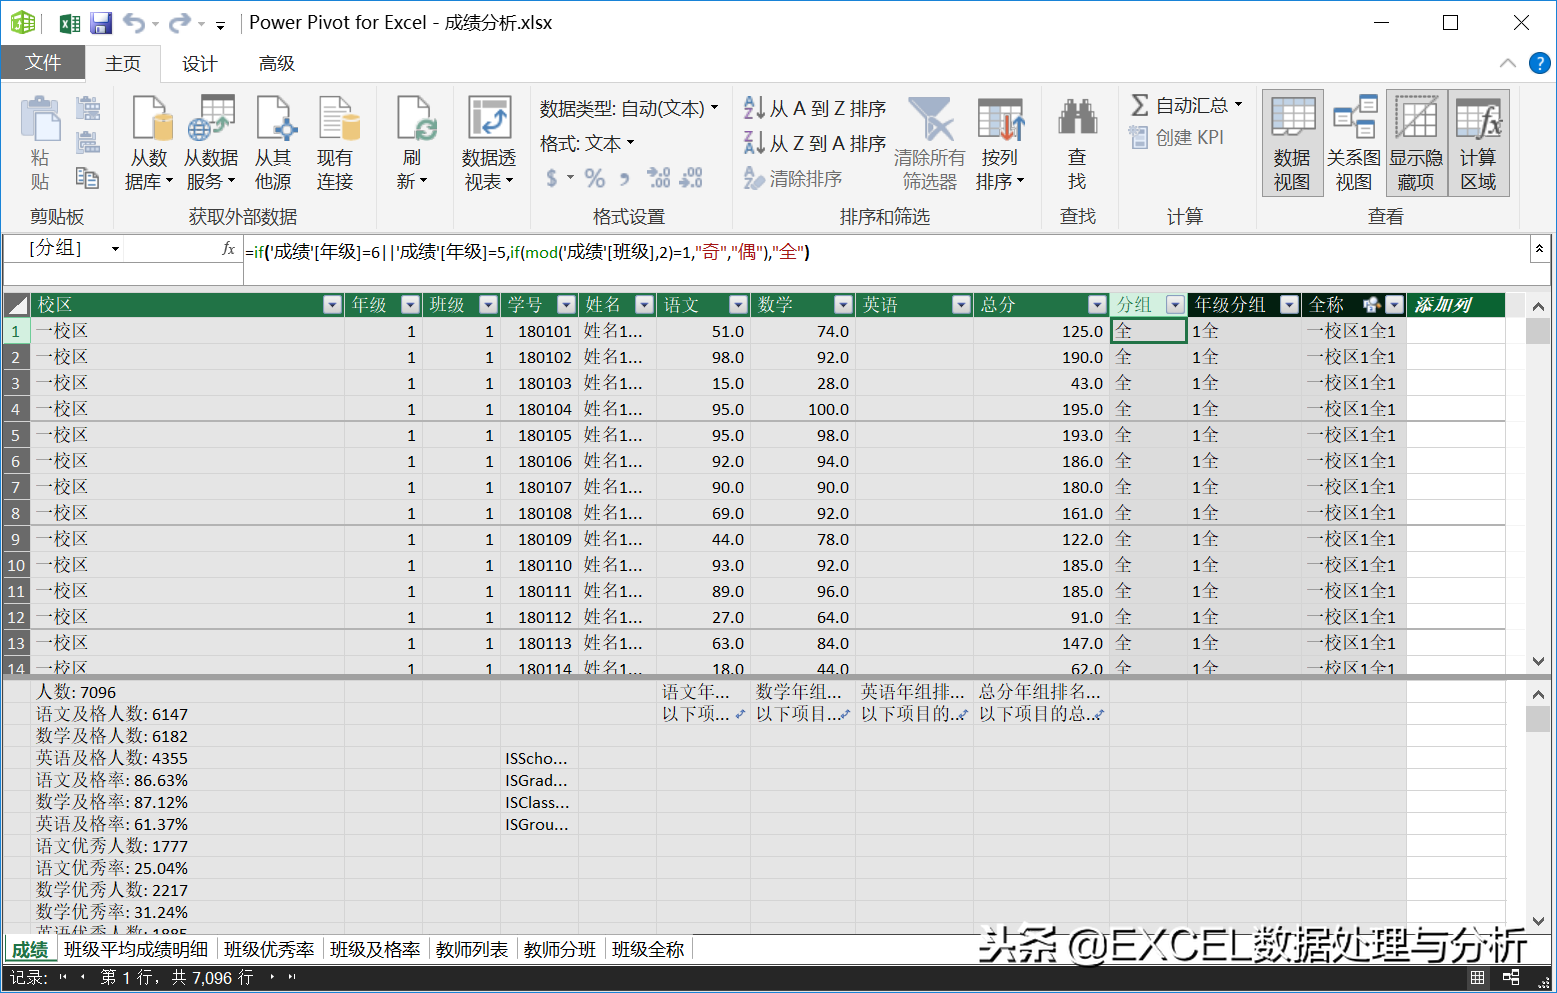Open 校区 column filter dropdown
The width and height of the screenshot is (1557, 993).
pos(333,305)
